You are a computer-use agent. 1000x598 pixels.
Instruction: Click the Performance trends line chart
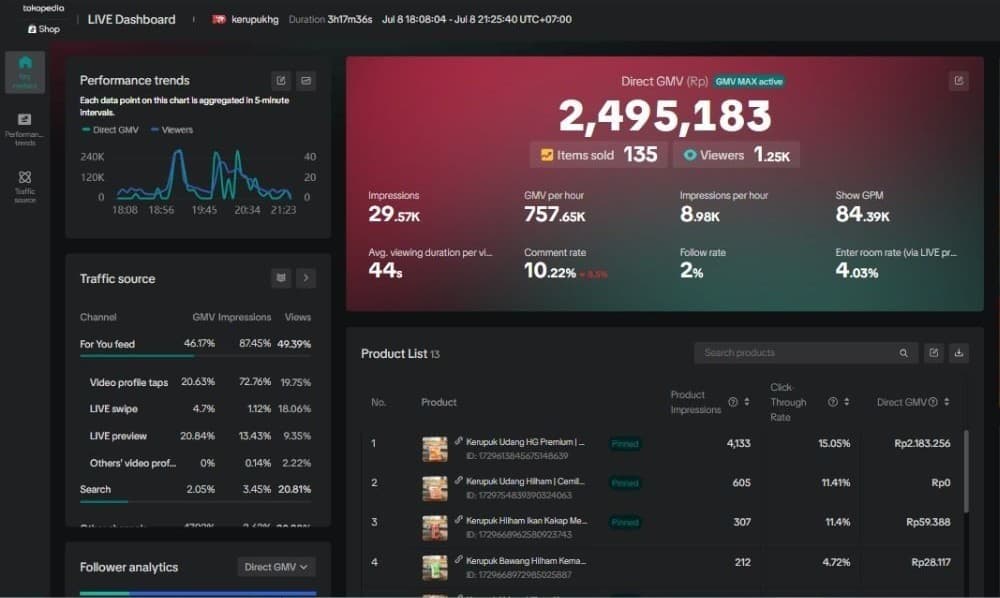click(x=204, y=175)
